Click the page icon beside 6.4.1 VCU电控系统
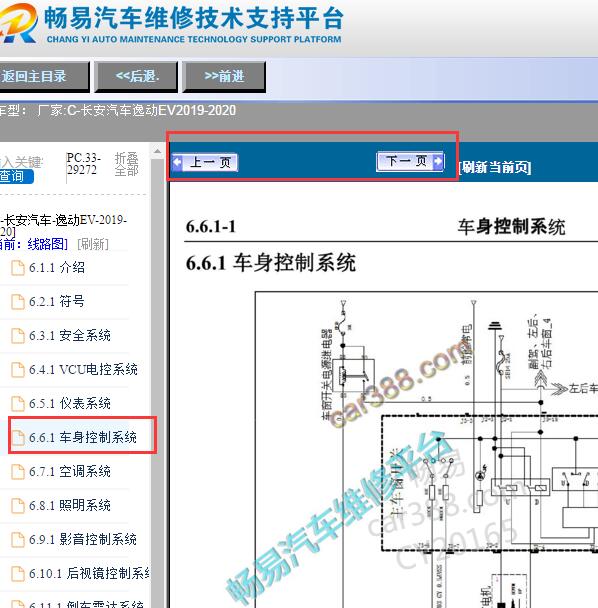Viewport: 598px width, 608px height. (17, 370)
